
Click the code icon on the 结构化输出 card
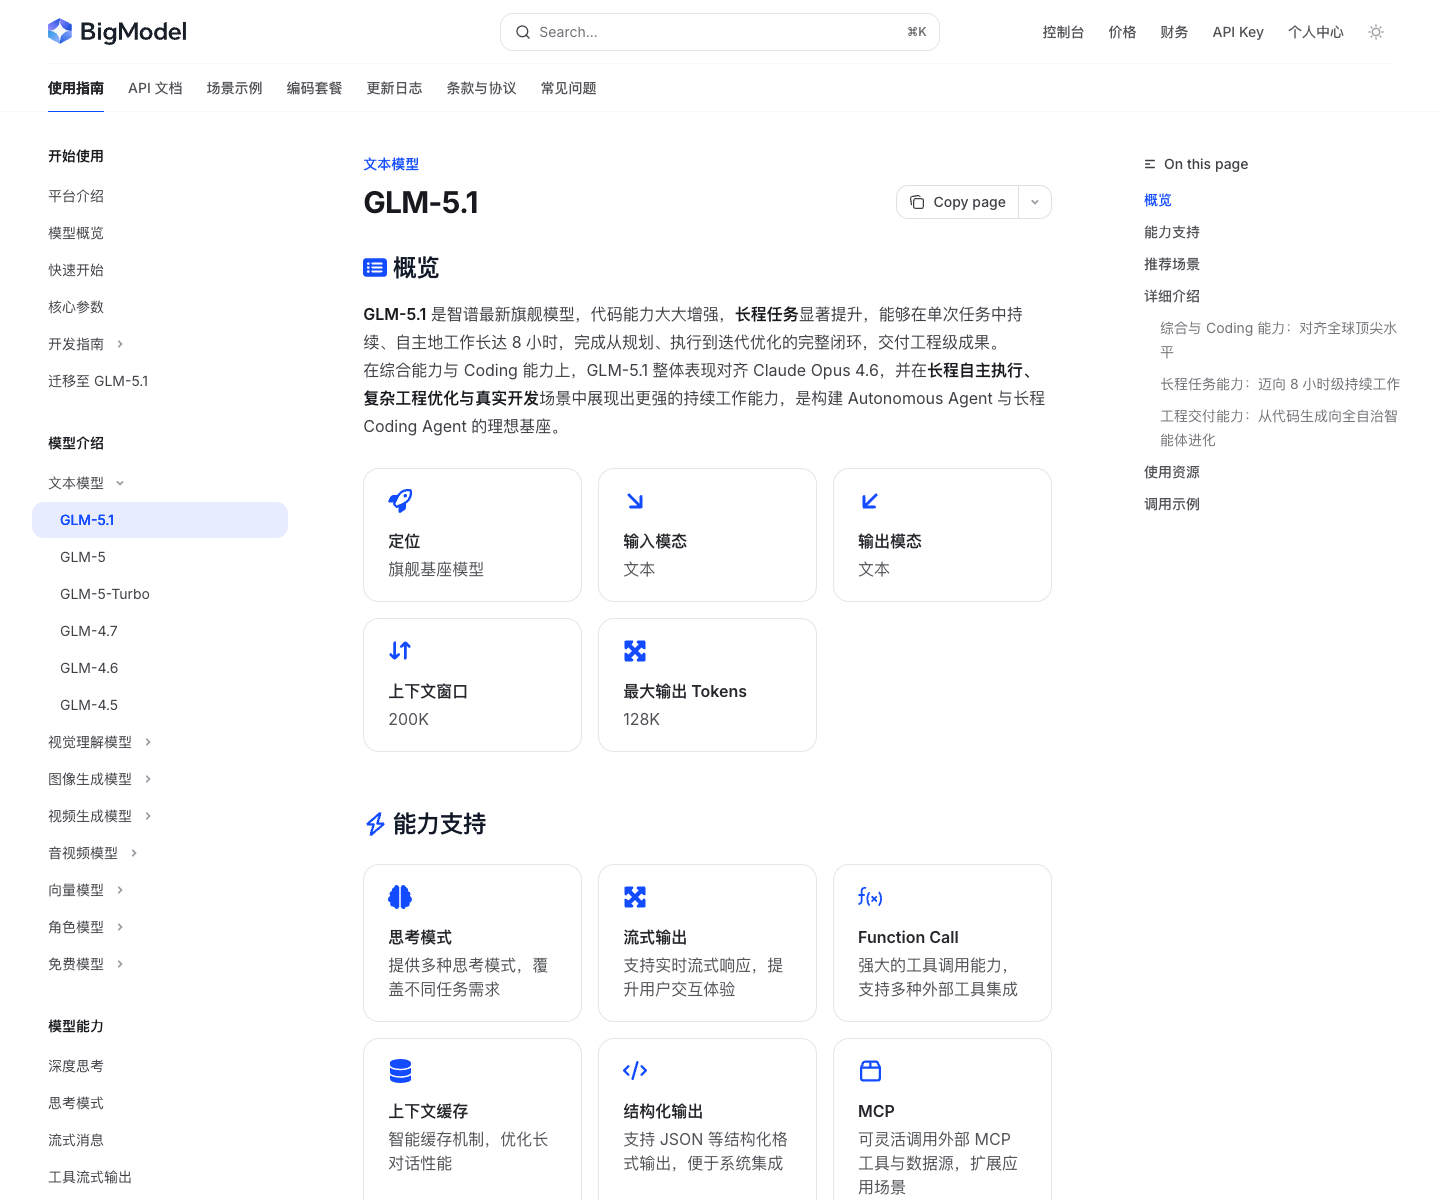pyautogui.click(x=635, y=1070)
